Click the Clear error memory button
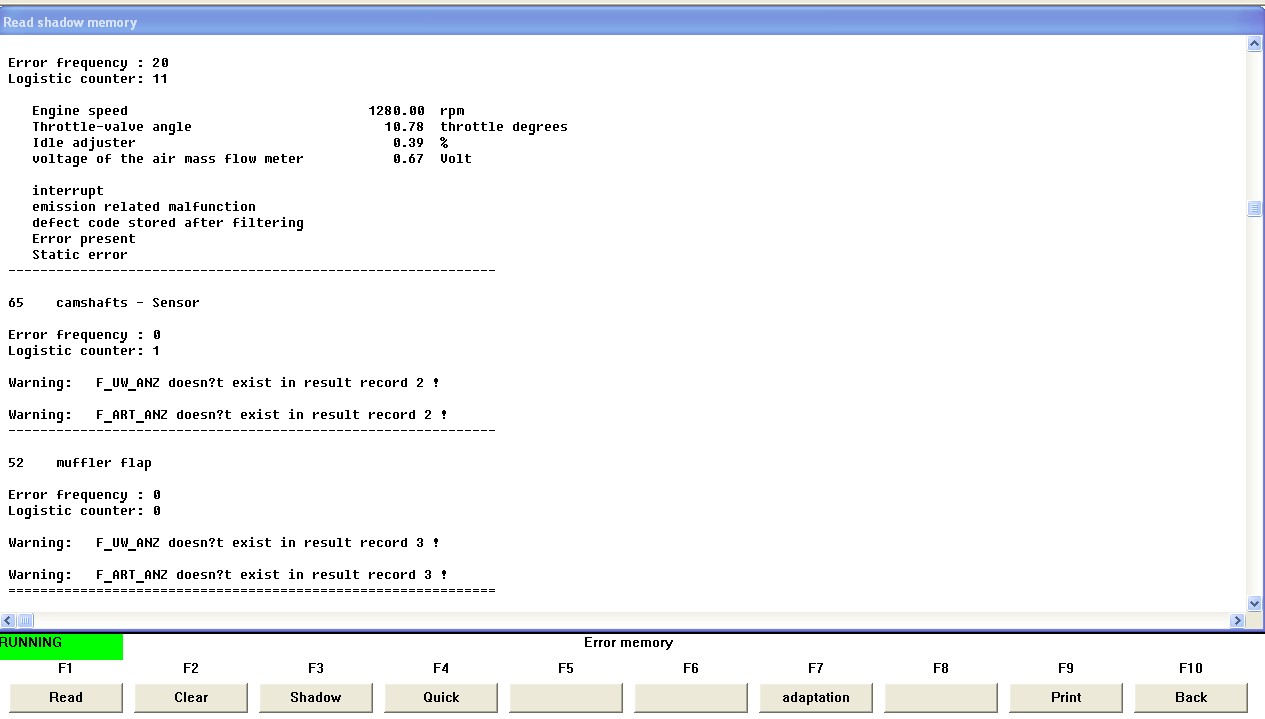Screen dimensions: 1265x719 (x=191, y=697)
